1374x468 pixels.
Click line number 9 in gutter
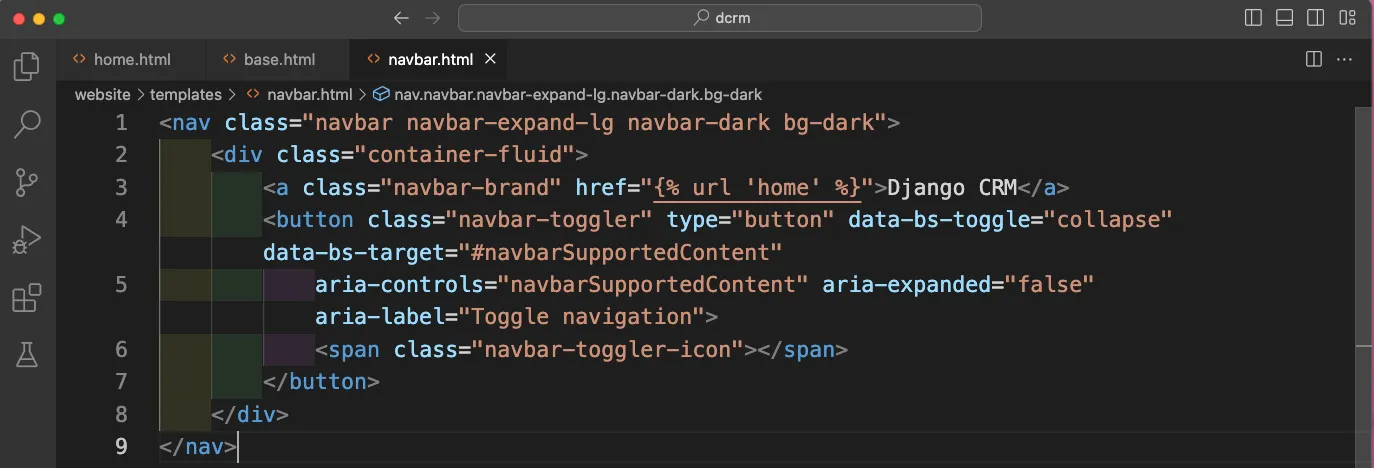pyautogui.click(x=122, y=445)
